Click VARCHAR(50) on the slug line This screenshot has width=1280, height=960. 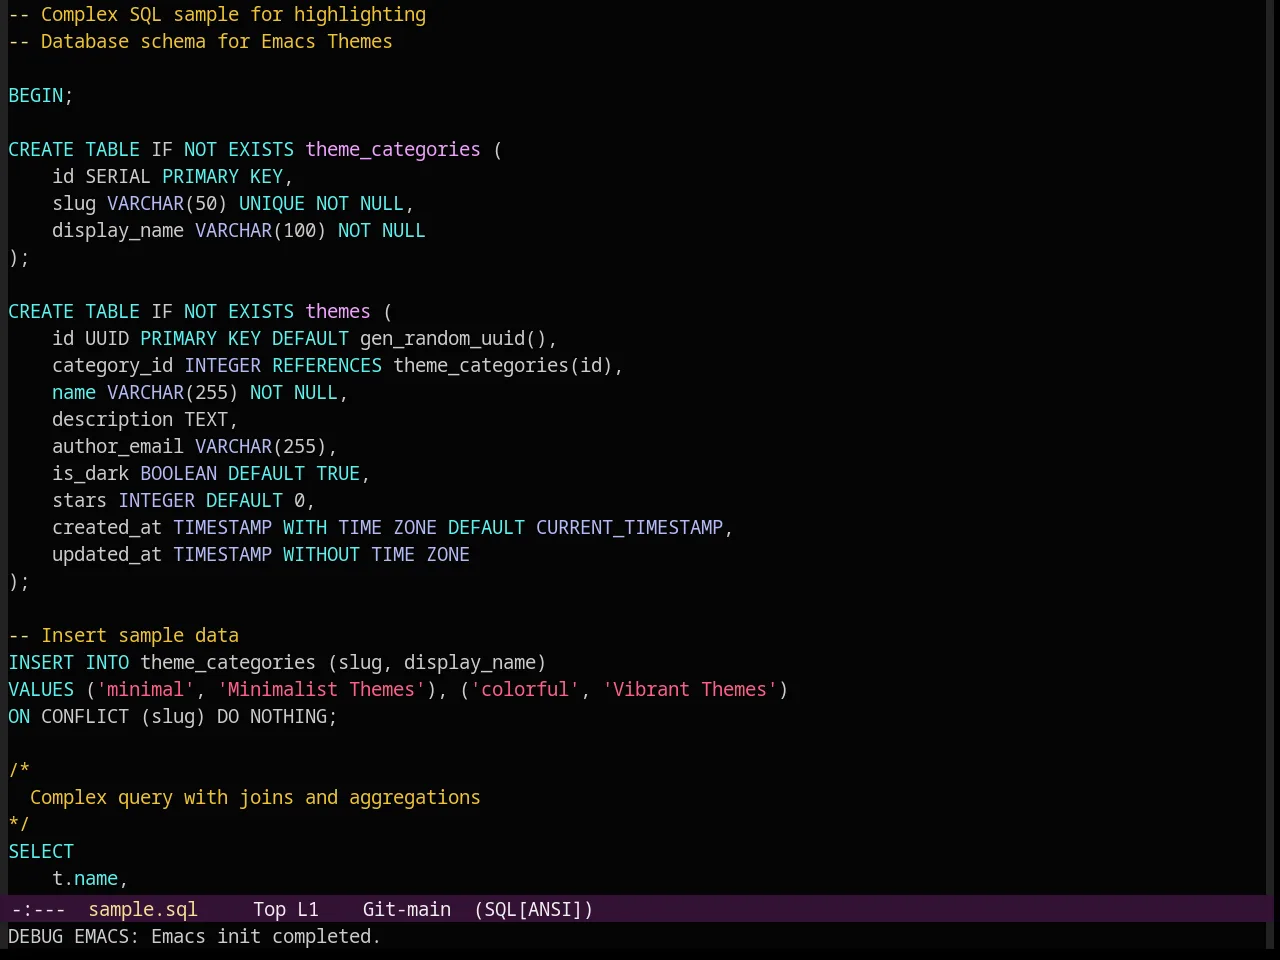click(168, 203)
